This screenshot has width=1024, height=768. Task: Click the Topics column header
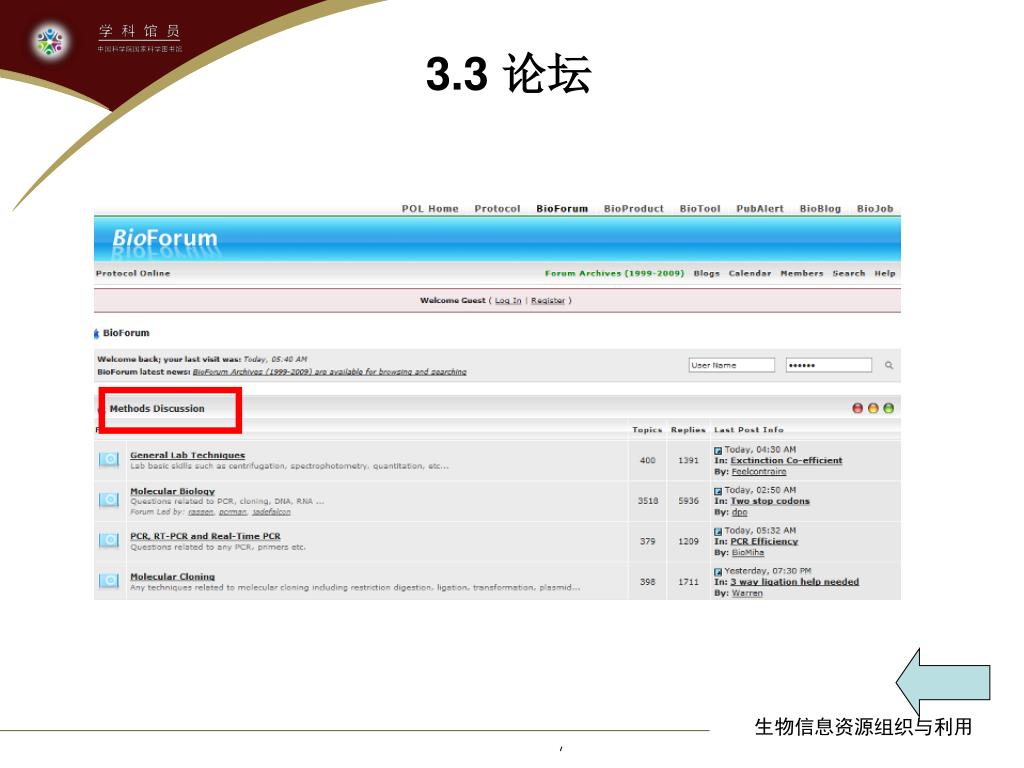click(x=647, y=430)
